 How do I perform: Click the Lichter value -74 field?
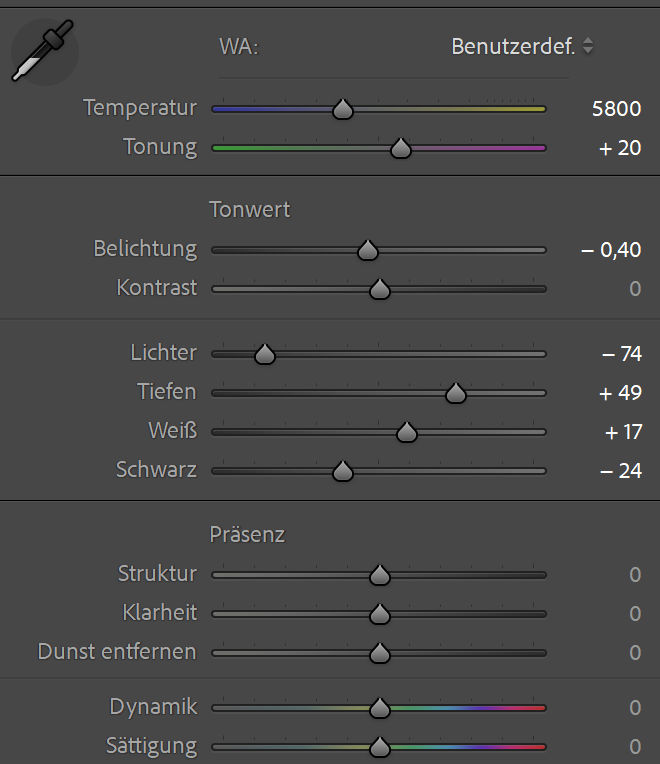click(x=621, y=353)
